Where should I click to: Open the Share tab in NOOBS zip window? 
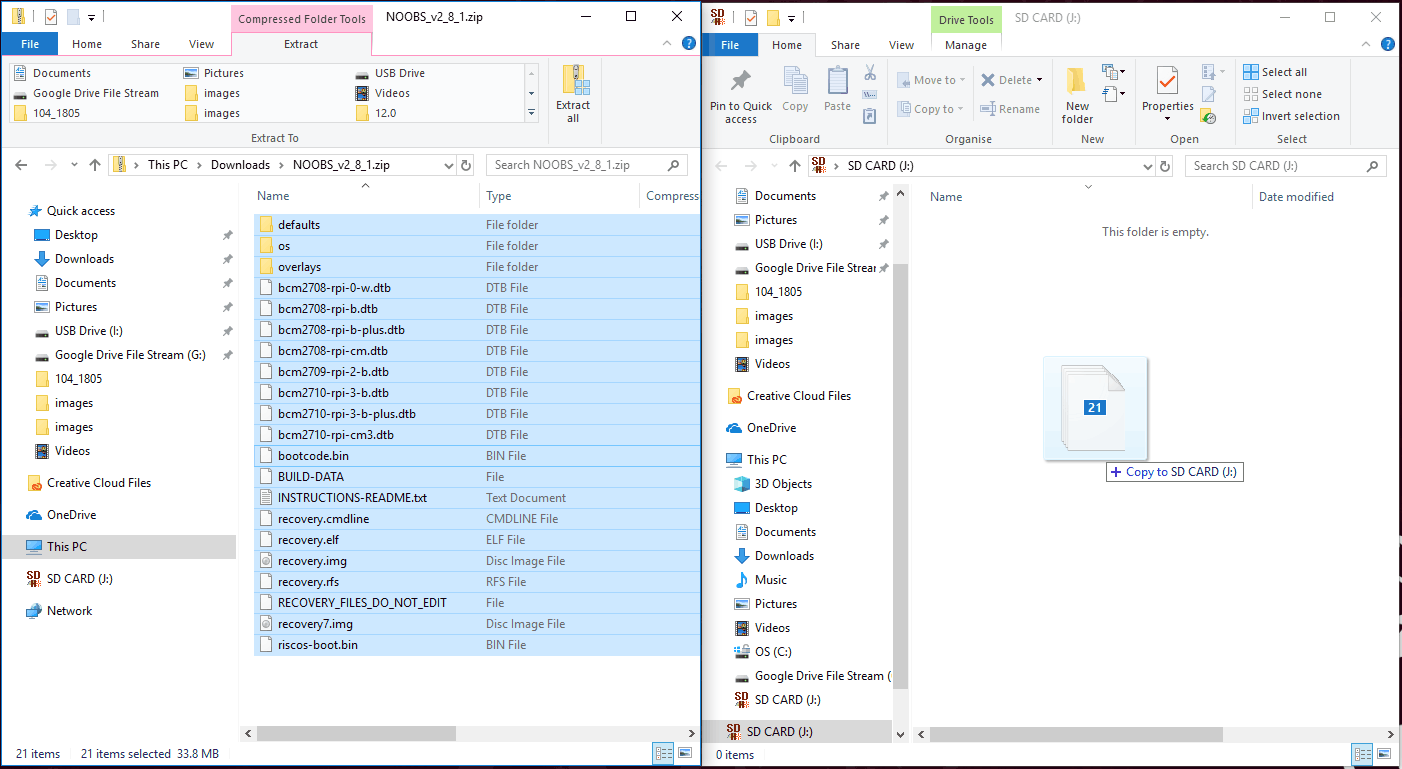pos(145,44)
